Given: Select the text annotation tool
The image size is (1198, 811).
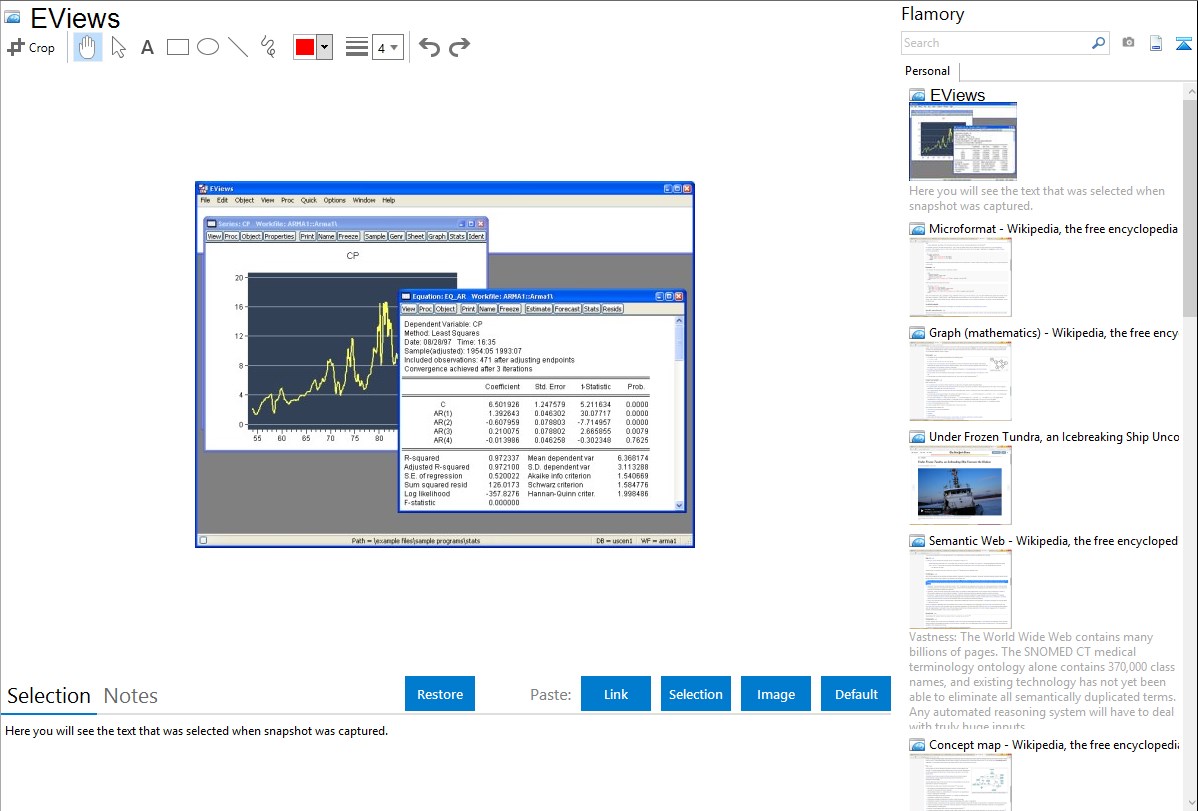Looking at the screenshot, I should coord(147,47).
